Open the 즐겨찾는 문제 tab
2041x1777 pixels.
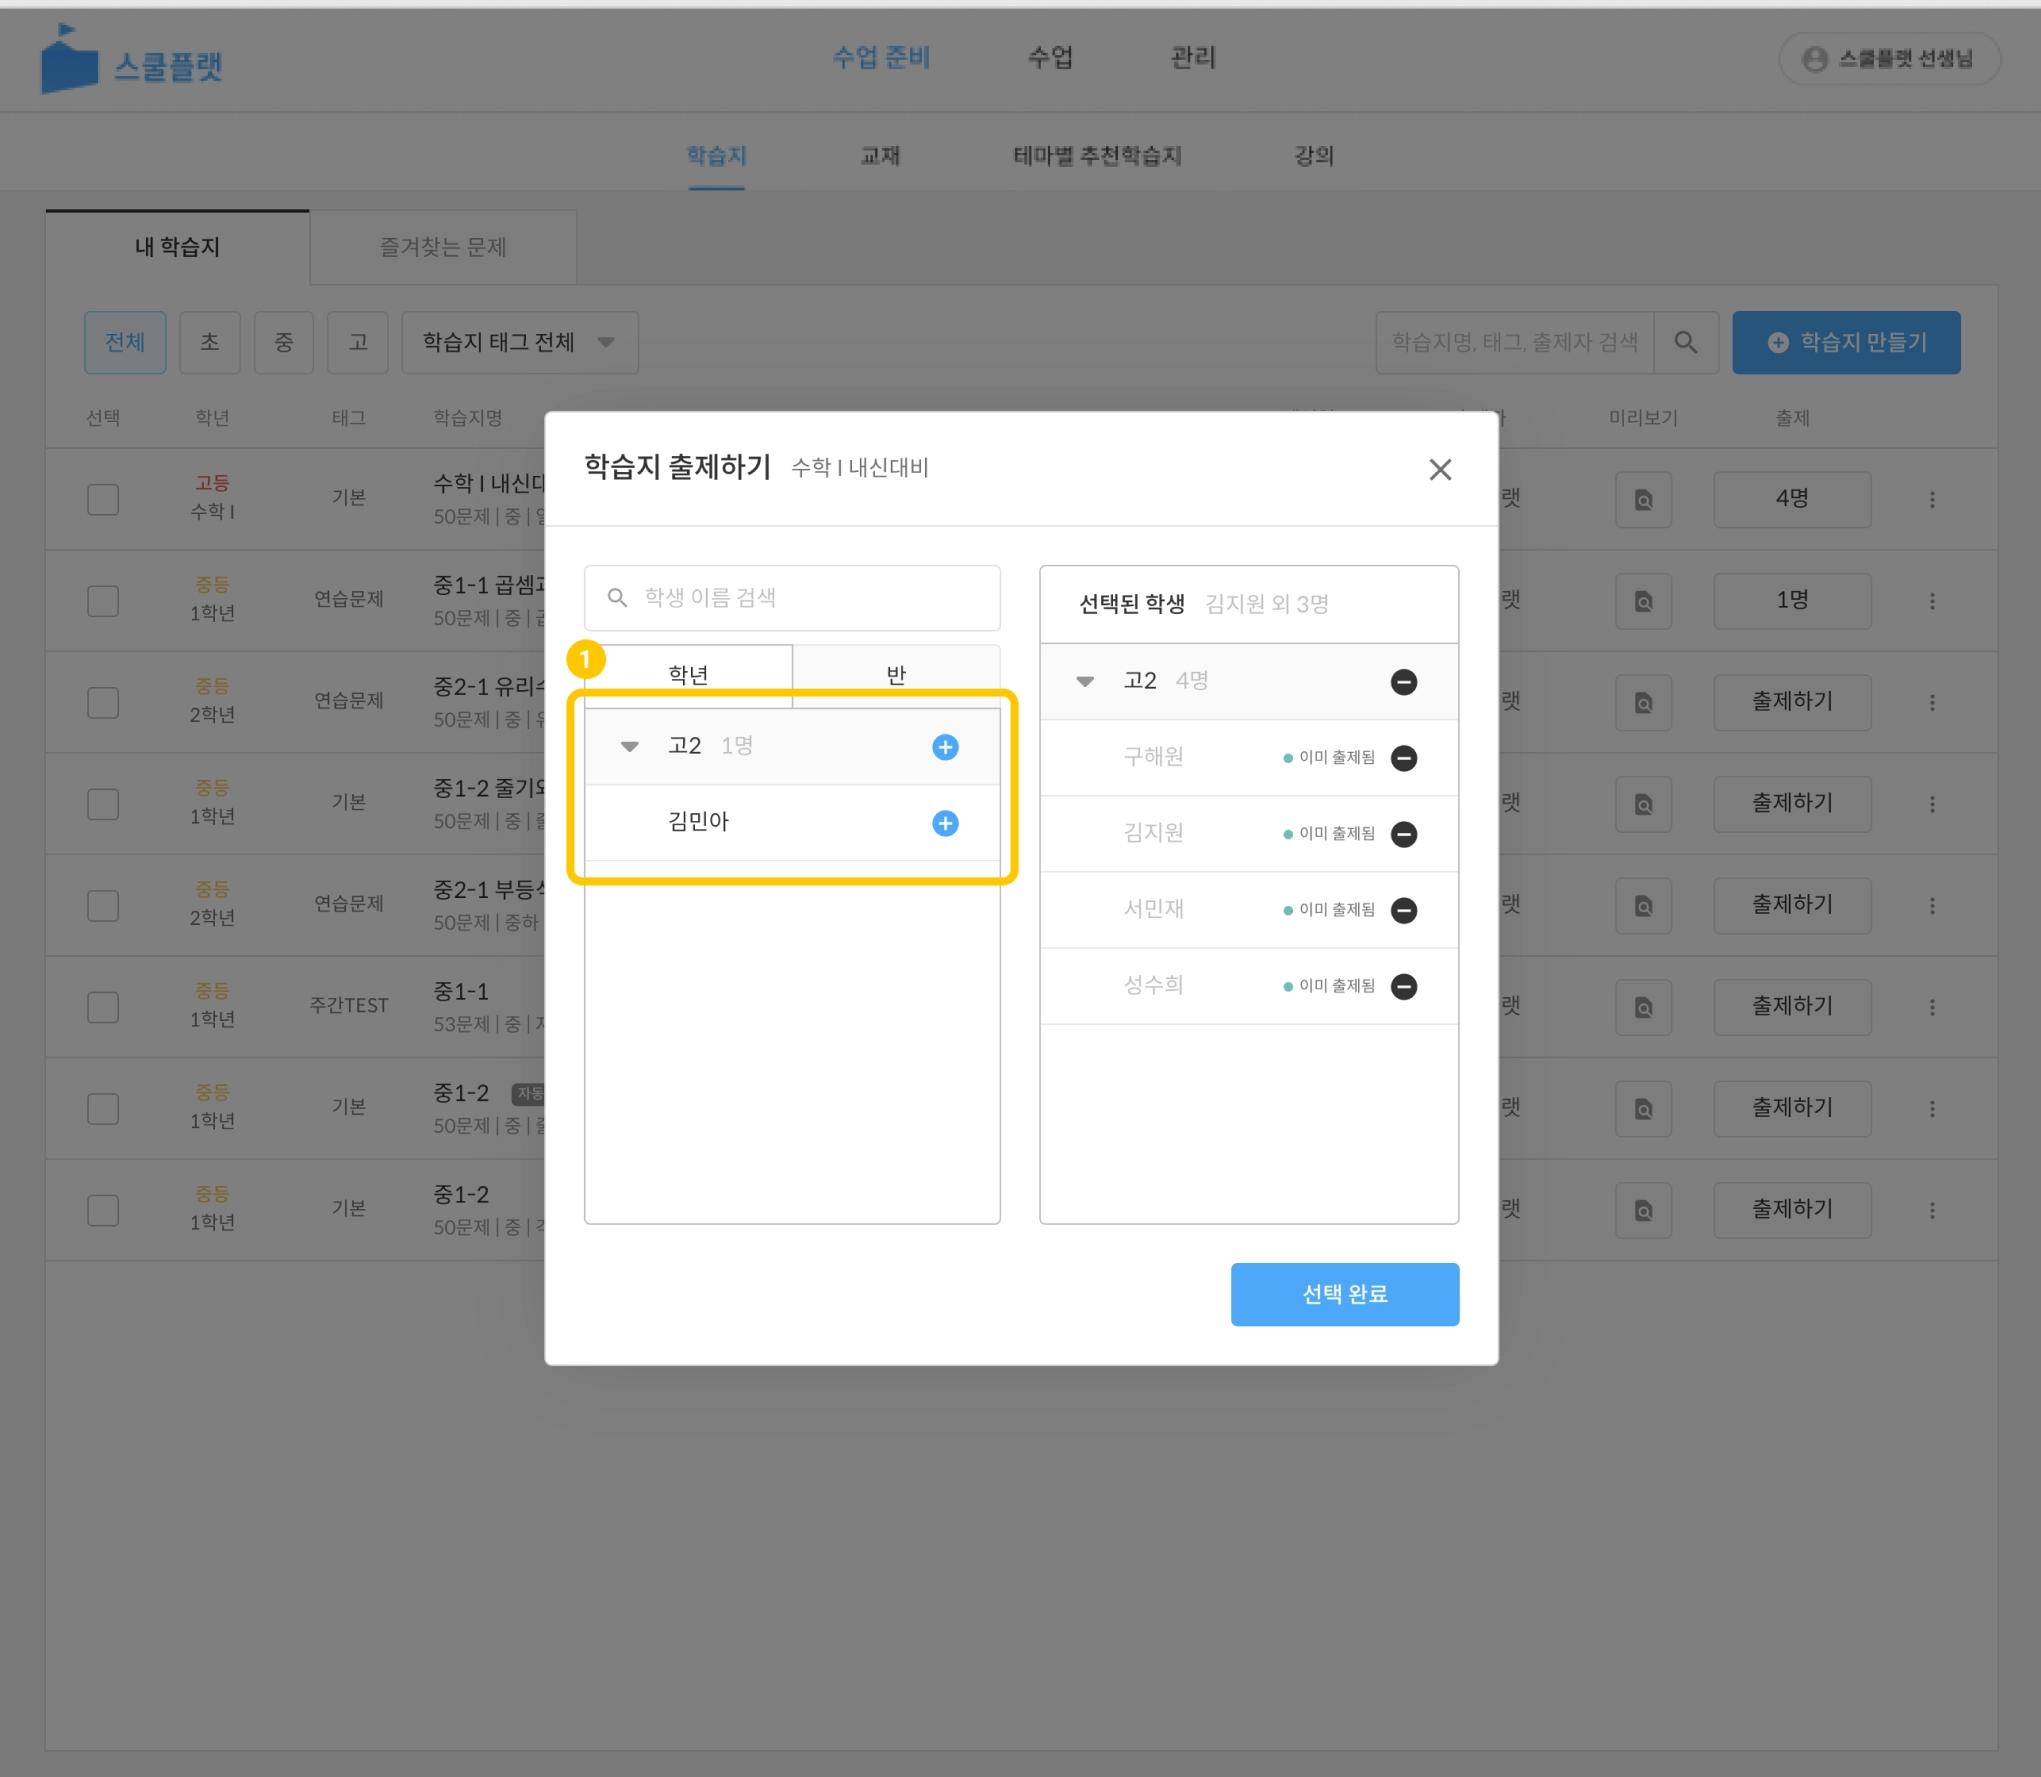click(442, 247)
